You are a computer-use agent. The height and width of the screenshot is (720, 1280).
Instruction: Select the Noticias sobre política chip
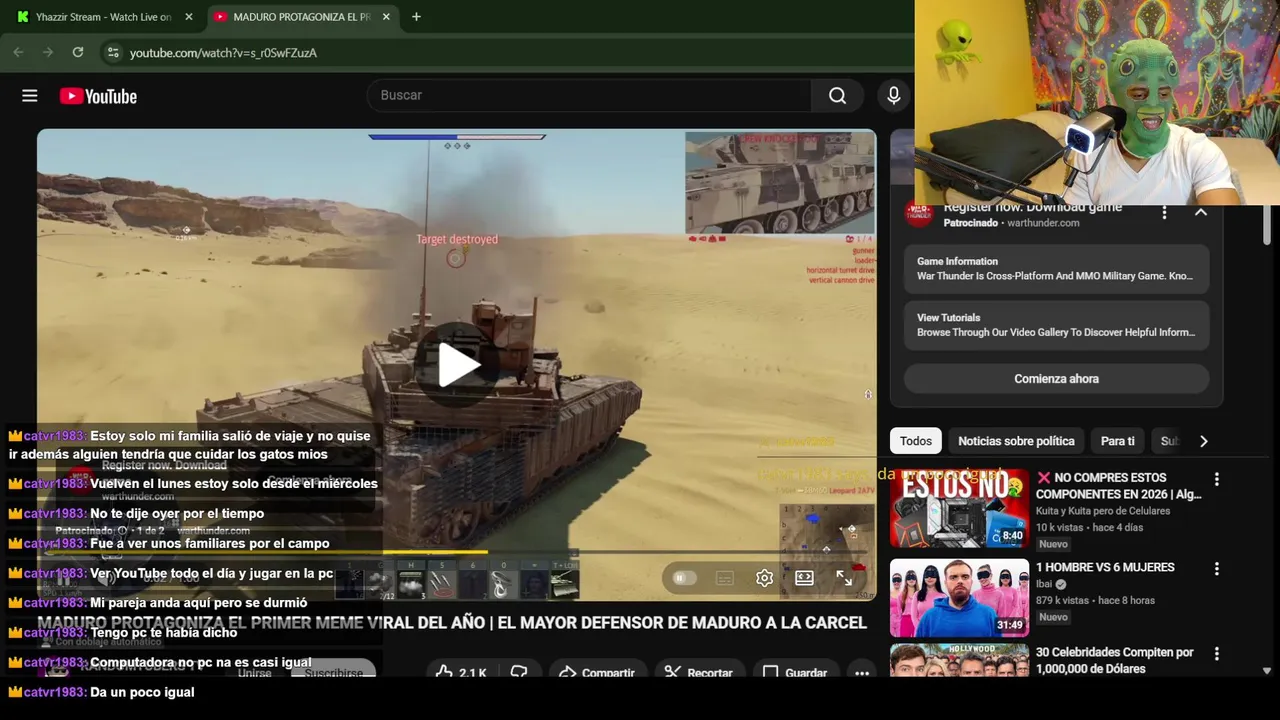[1016, 441]
